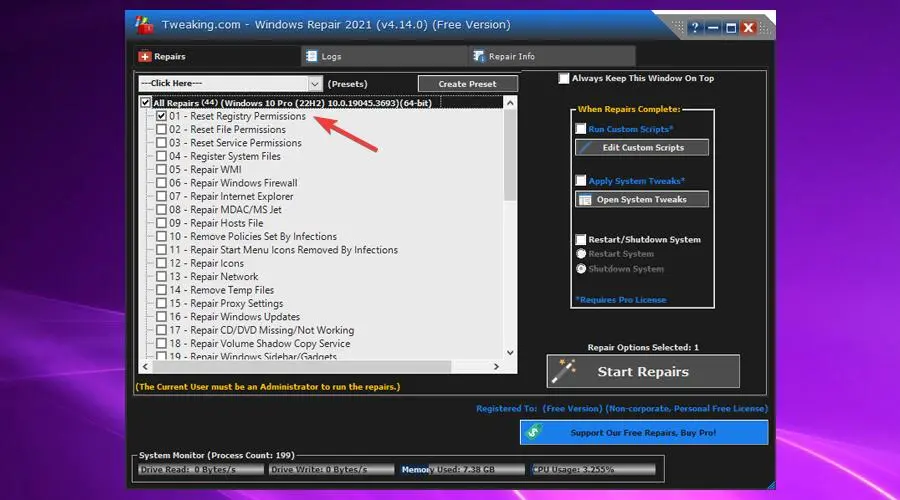The width and height of the screenshot is (900, 500).
Task: Open the help question mark button
Action: pyautogui.click(x=695, y=28)
